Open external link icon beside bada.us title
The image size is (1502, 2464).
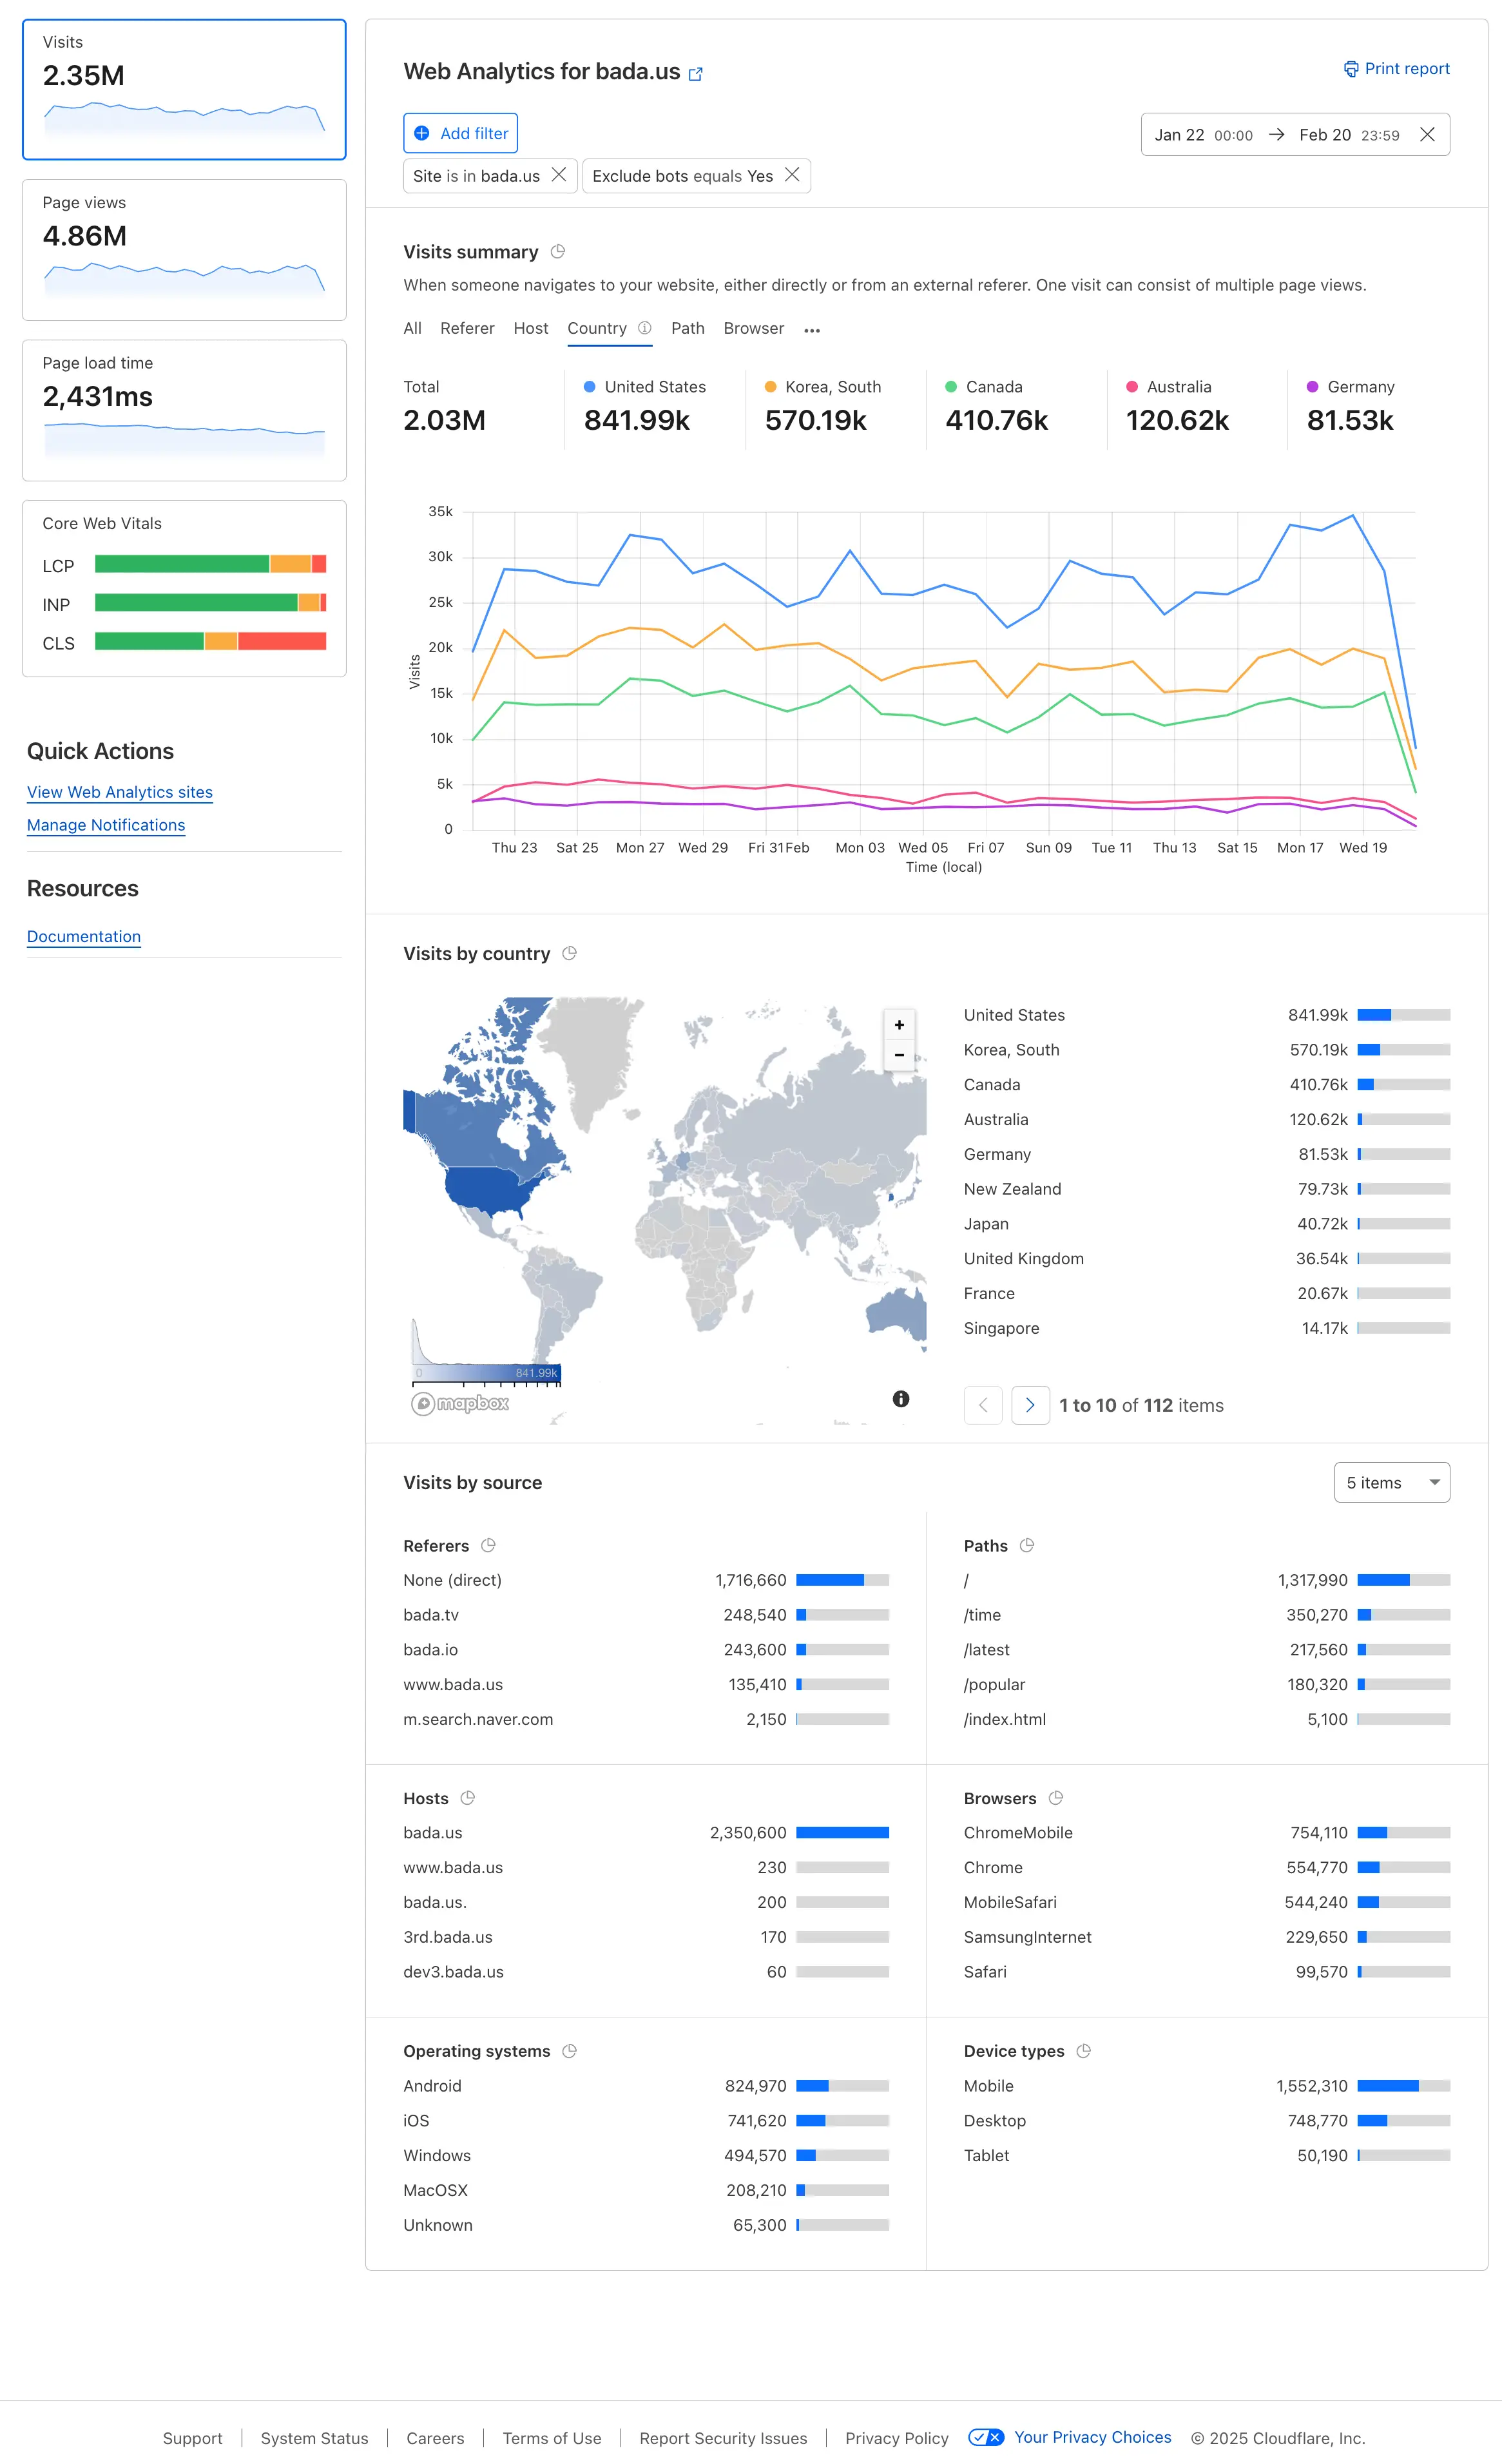tap(696, 74)
